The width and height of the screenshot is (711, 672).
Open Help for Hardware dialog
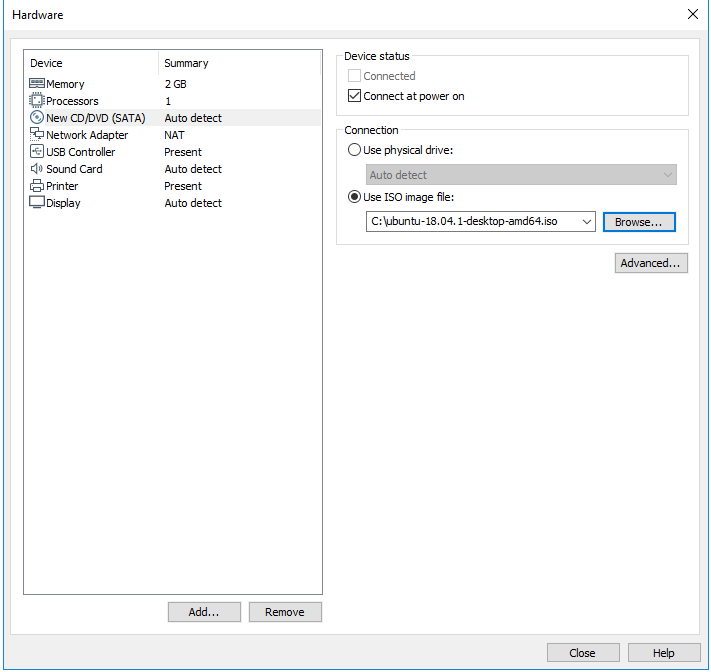pyautogui.click(x=664, y=653)
